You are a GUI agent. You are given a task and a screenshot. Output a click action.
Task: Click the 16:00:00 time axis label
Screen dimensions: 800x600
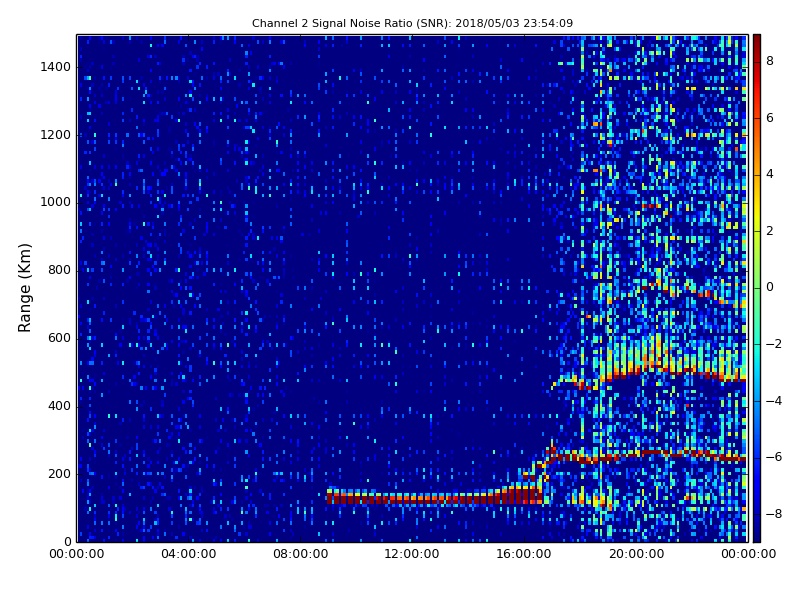tap(524, 554)
